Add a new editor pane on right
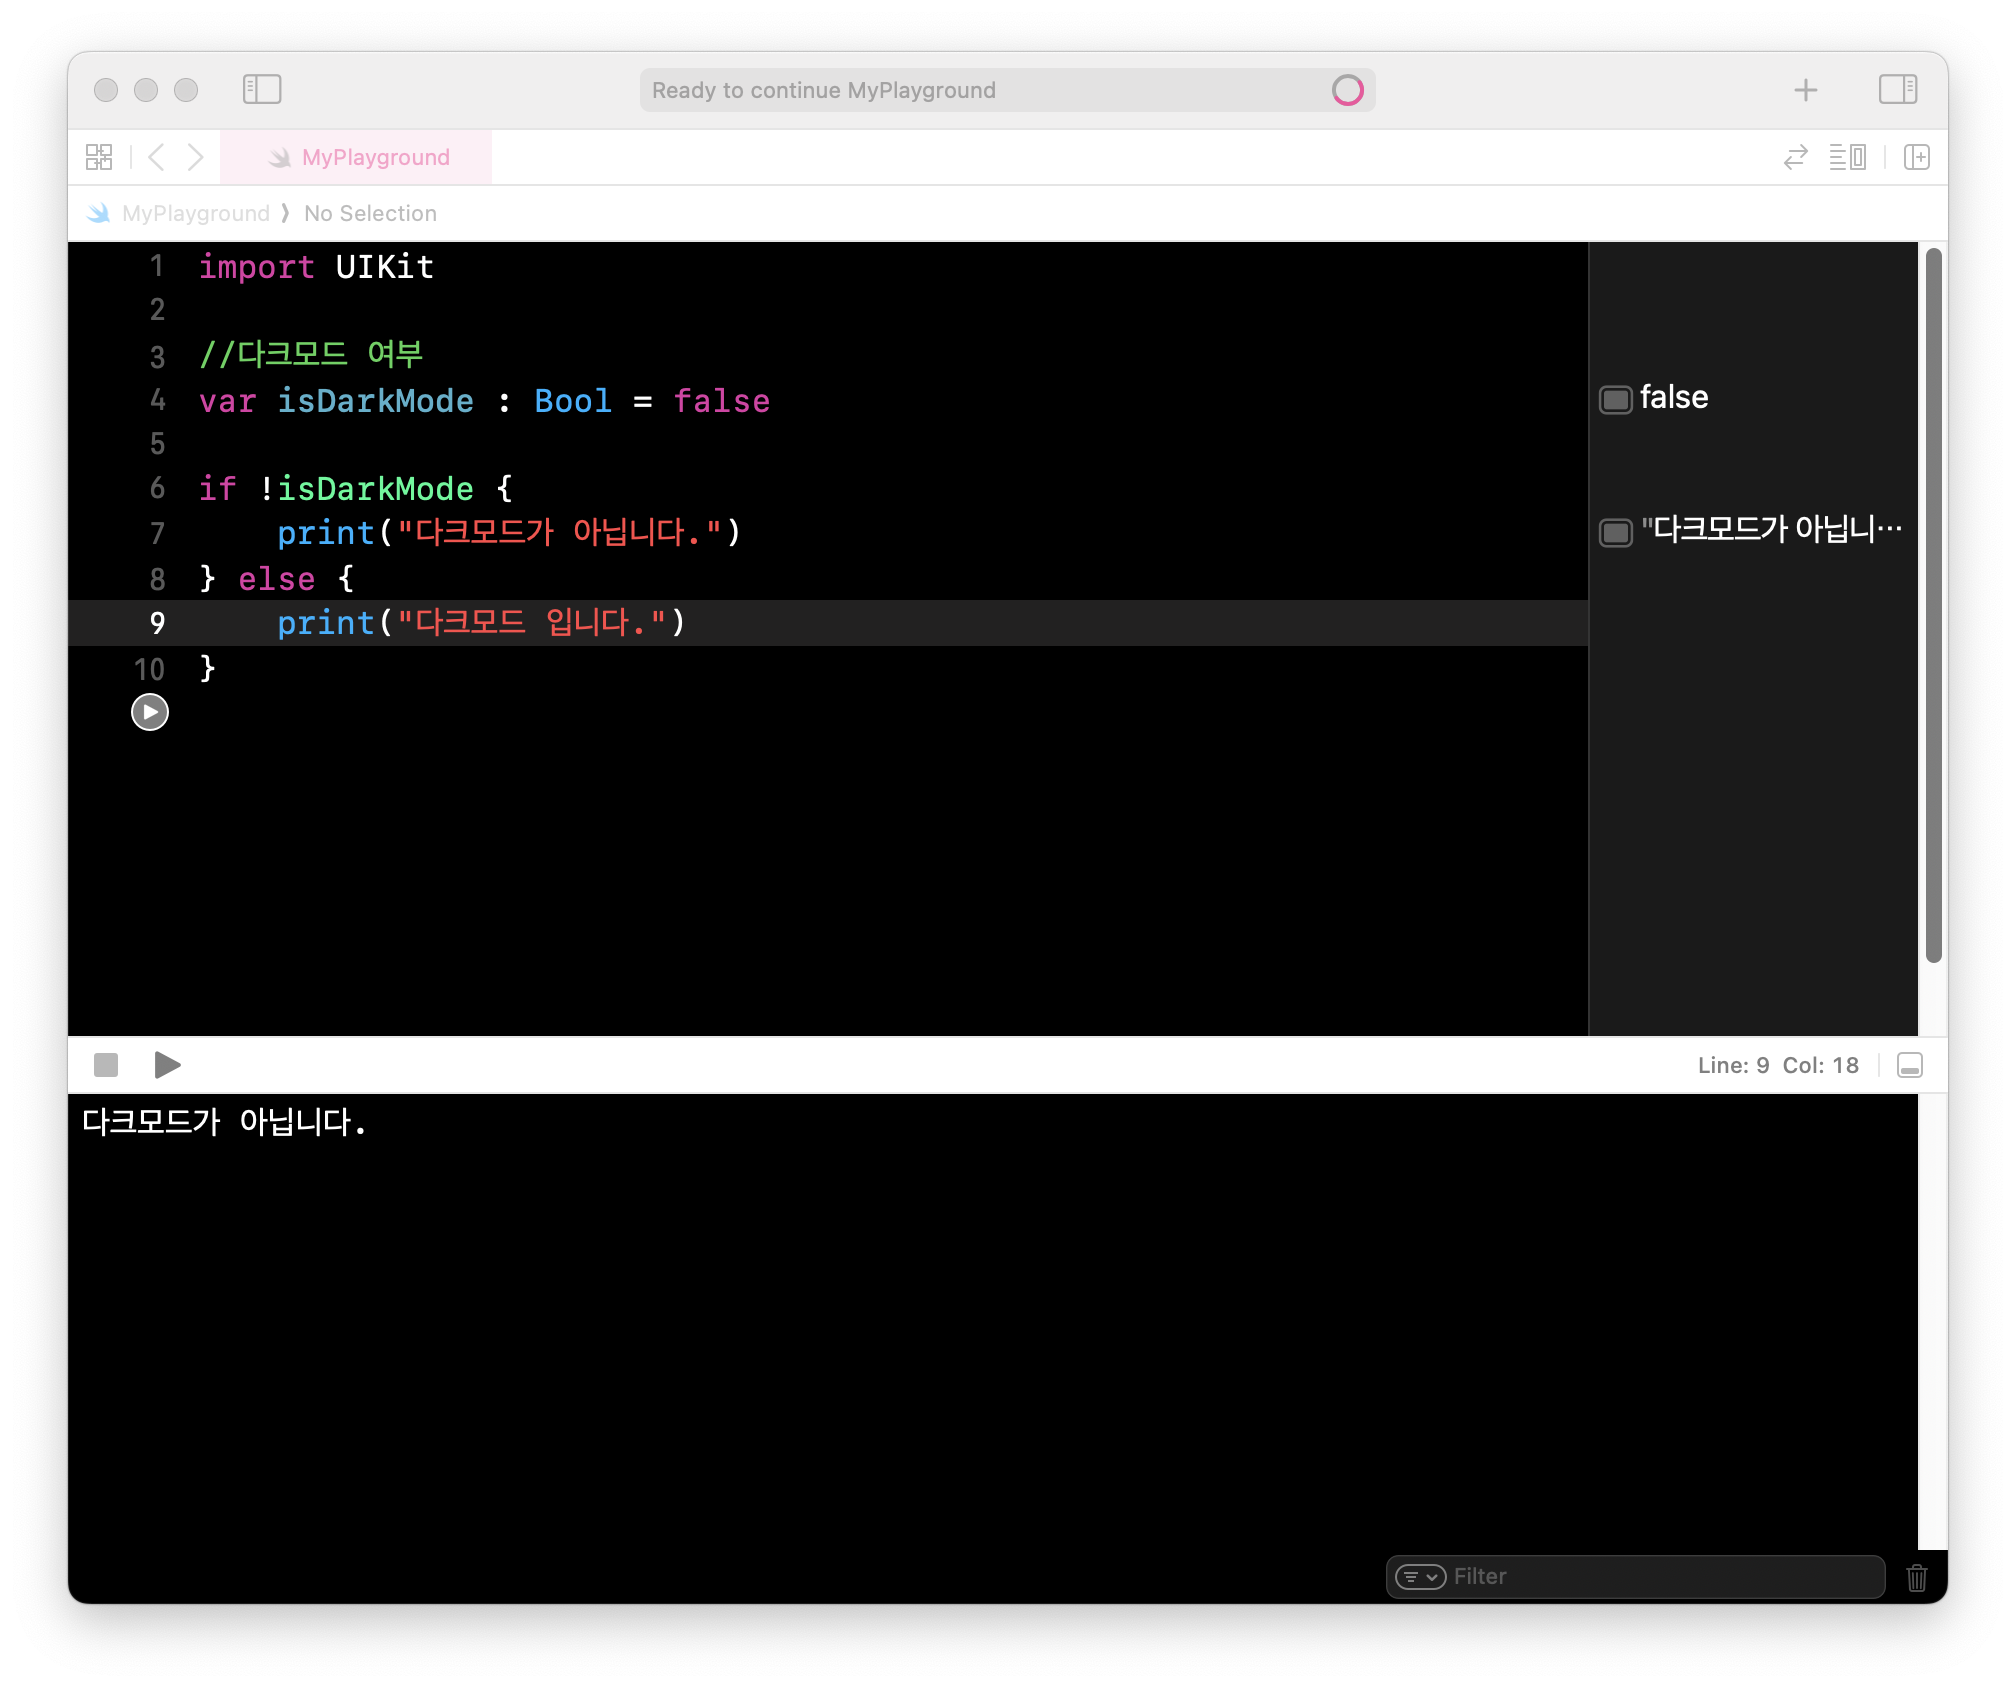The image size is (2016, 1688). (1916, 157)
